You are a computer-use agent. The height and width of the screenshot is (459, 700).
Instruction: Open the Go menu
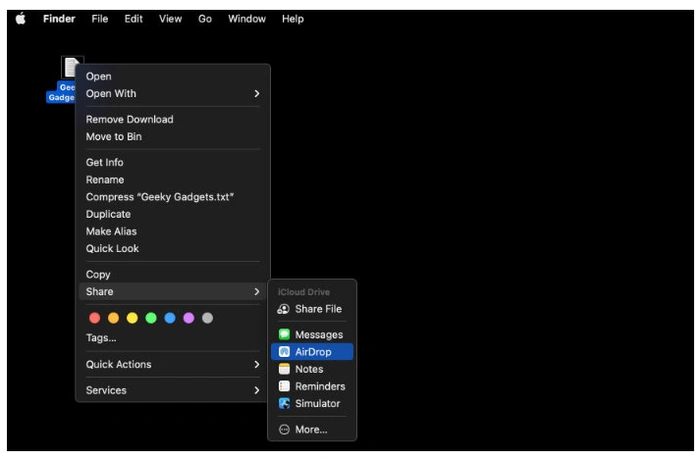[x=205, y=19]
